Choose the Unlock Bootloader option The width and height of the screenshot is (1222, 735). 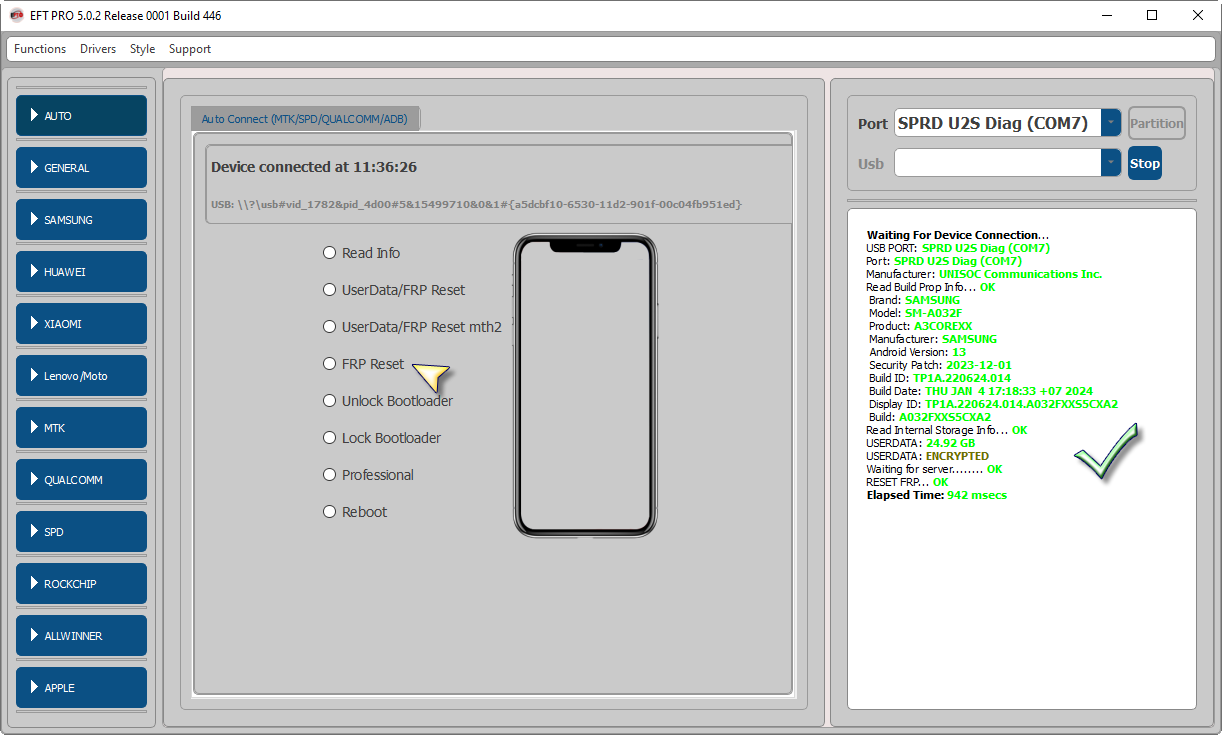[387, 401]
